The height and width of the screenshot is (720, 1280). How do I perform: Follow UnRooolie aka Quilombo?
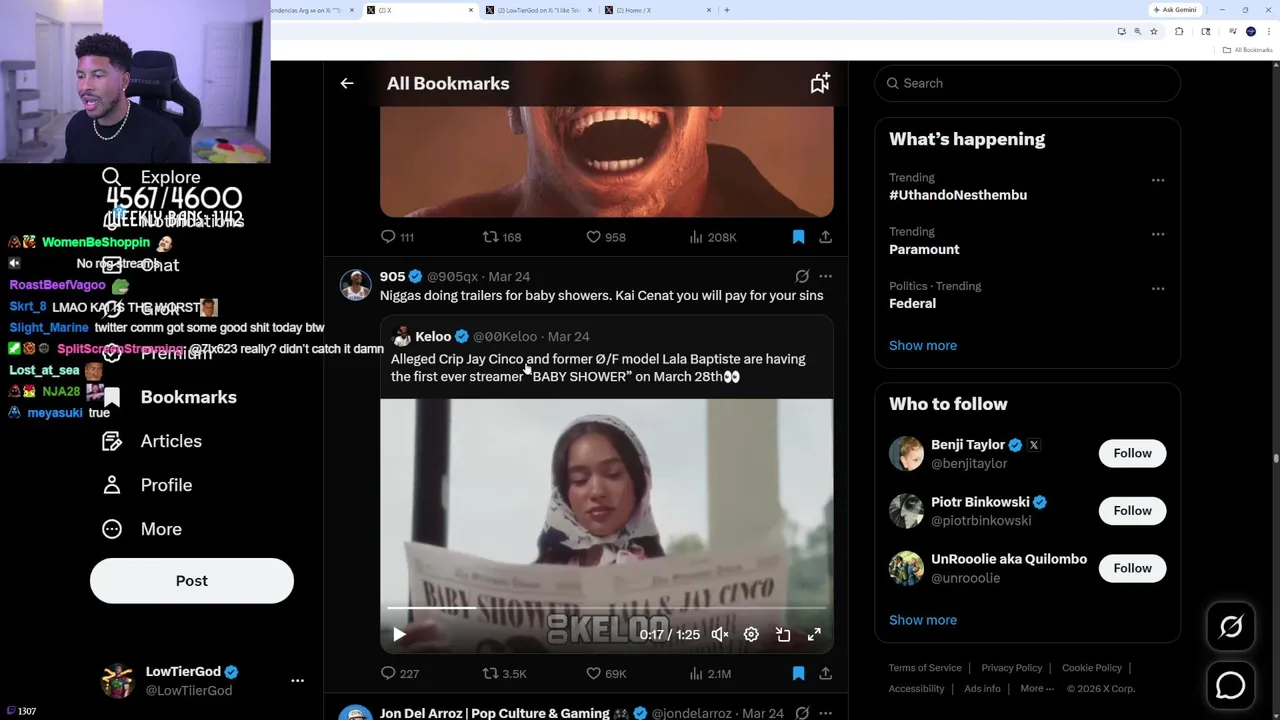pos(1132,568)
